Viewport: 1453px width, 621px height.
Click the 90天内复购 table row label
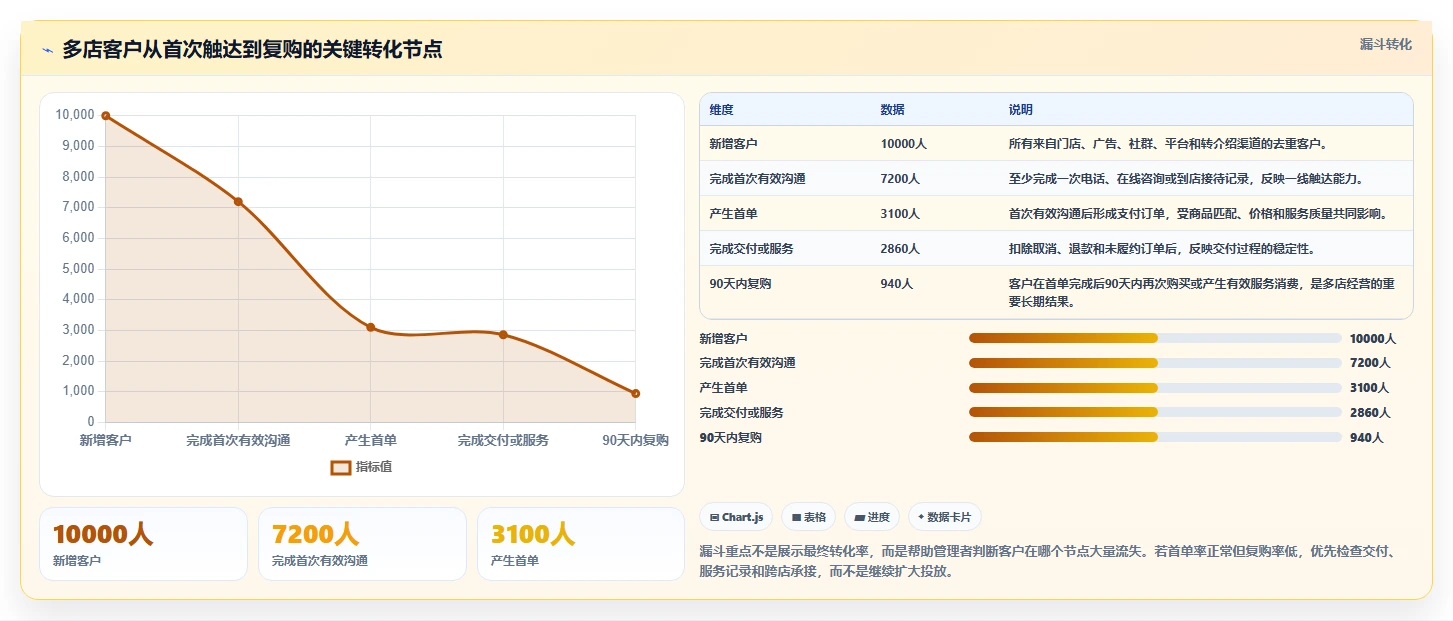[x=740, y=284]
